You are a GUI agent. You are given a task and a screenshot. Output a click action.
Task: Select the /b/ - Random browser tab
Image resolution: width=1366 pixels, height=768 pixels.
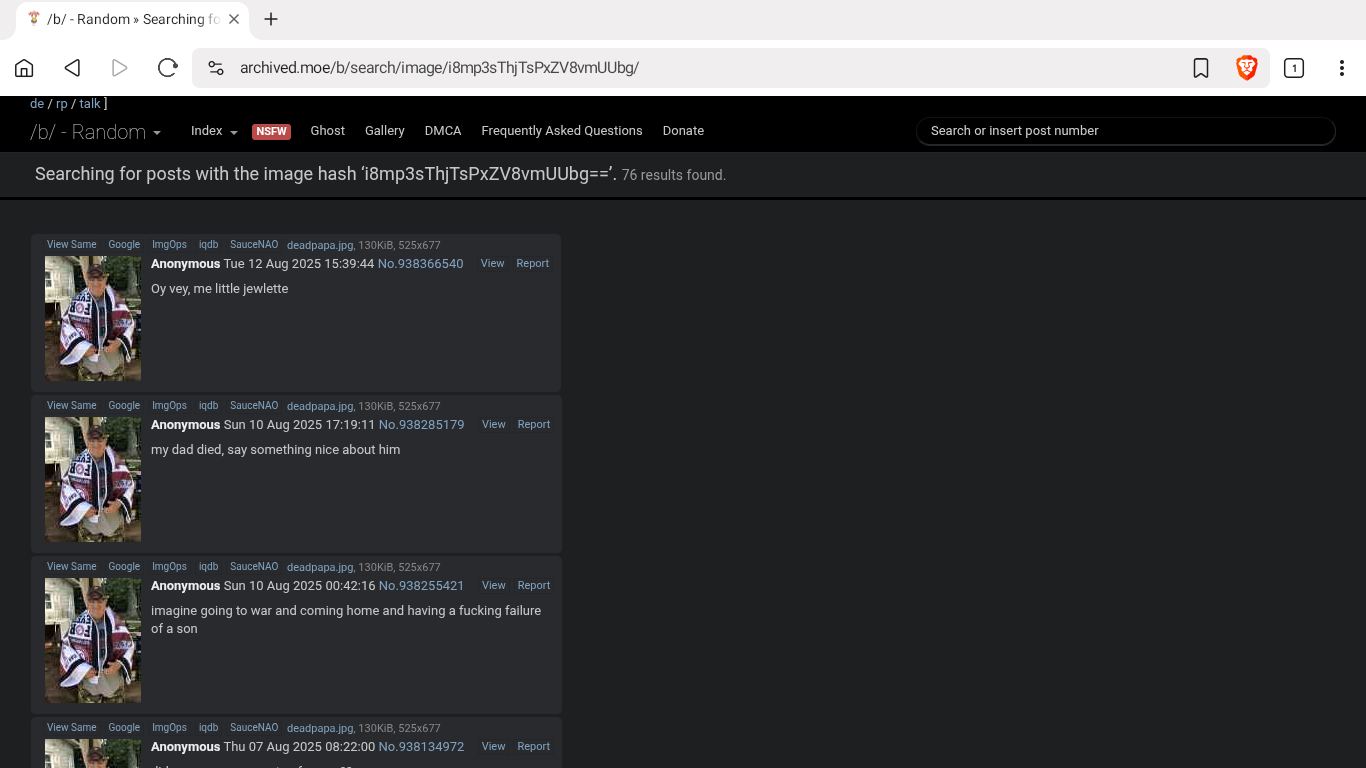tap(133, 19)
